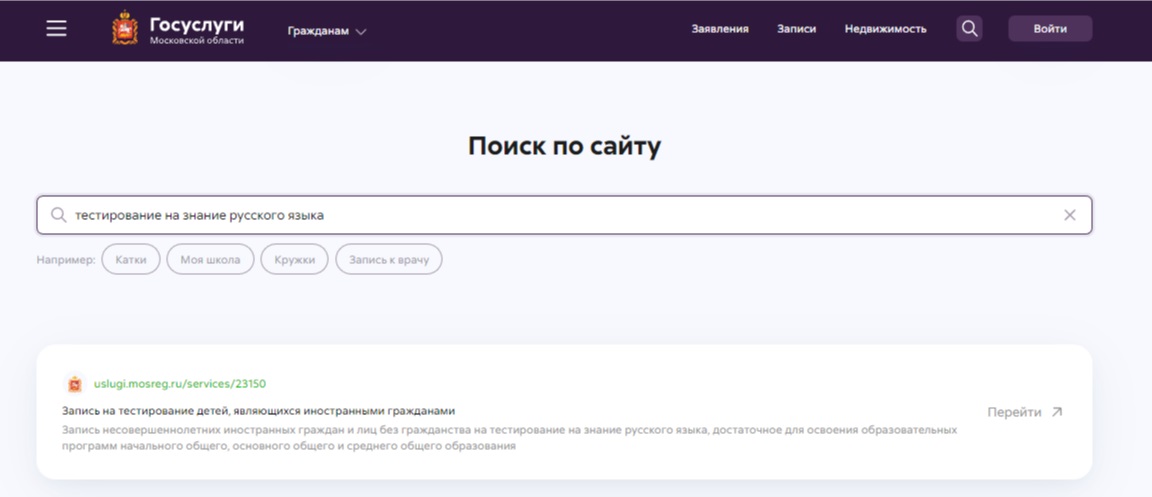
Task: Click the arrow icon next to Перейти
Action: (x=1056, y=412)
